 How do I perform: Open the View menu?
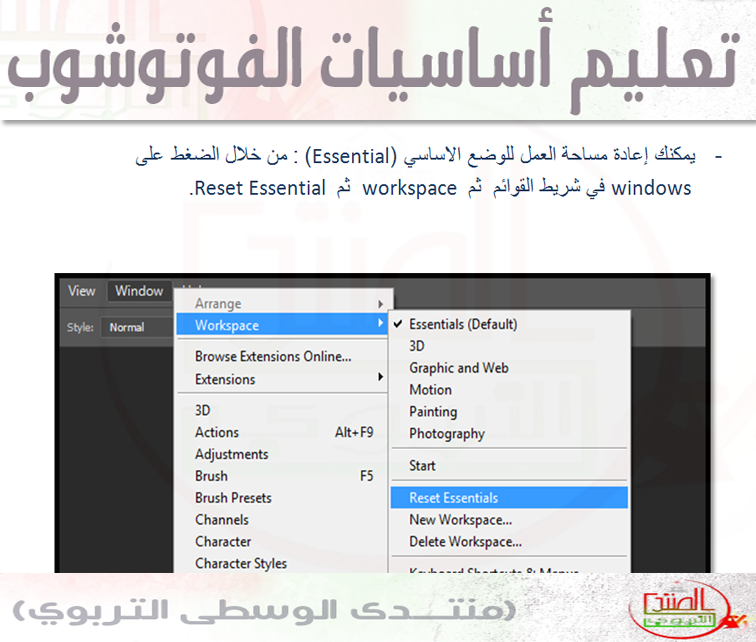pyautogui.click(x=81, y=291)
